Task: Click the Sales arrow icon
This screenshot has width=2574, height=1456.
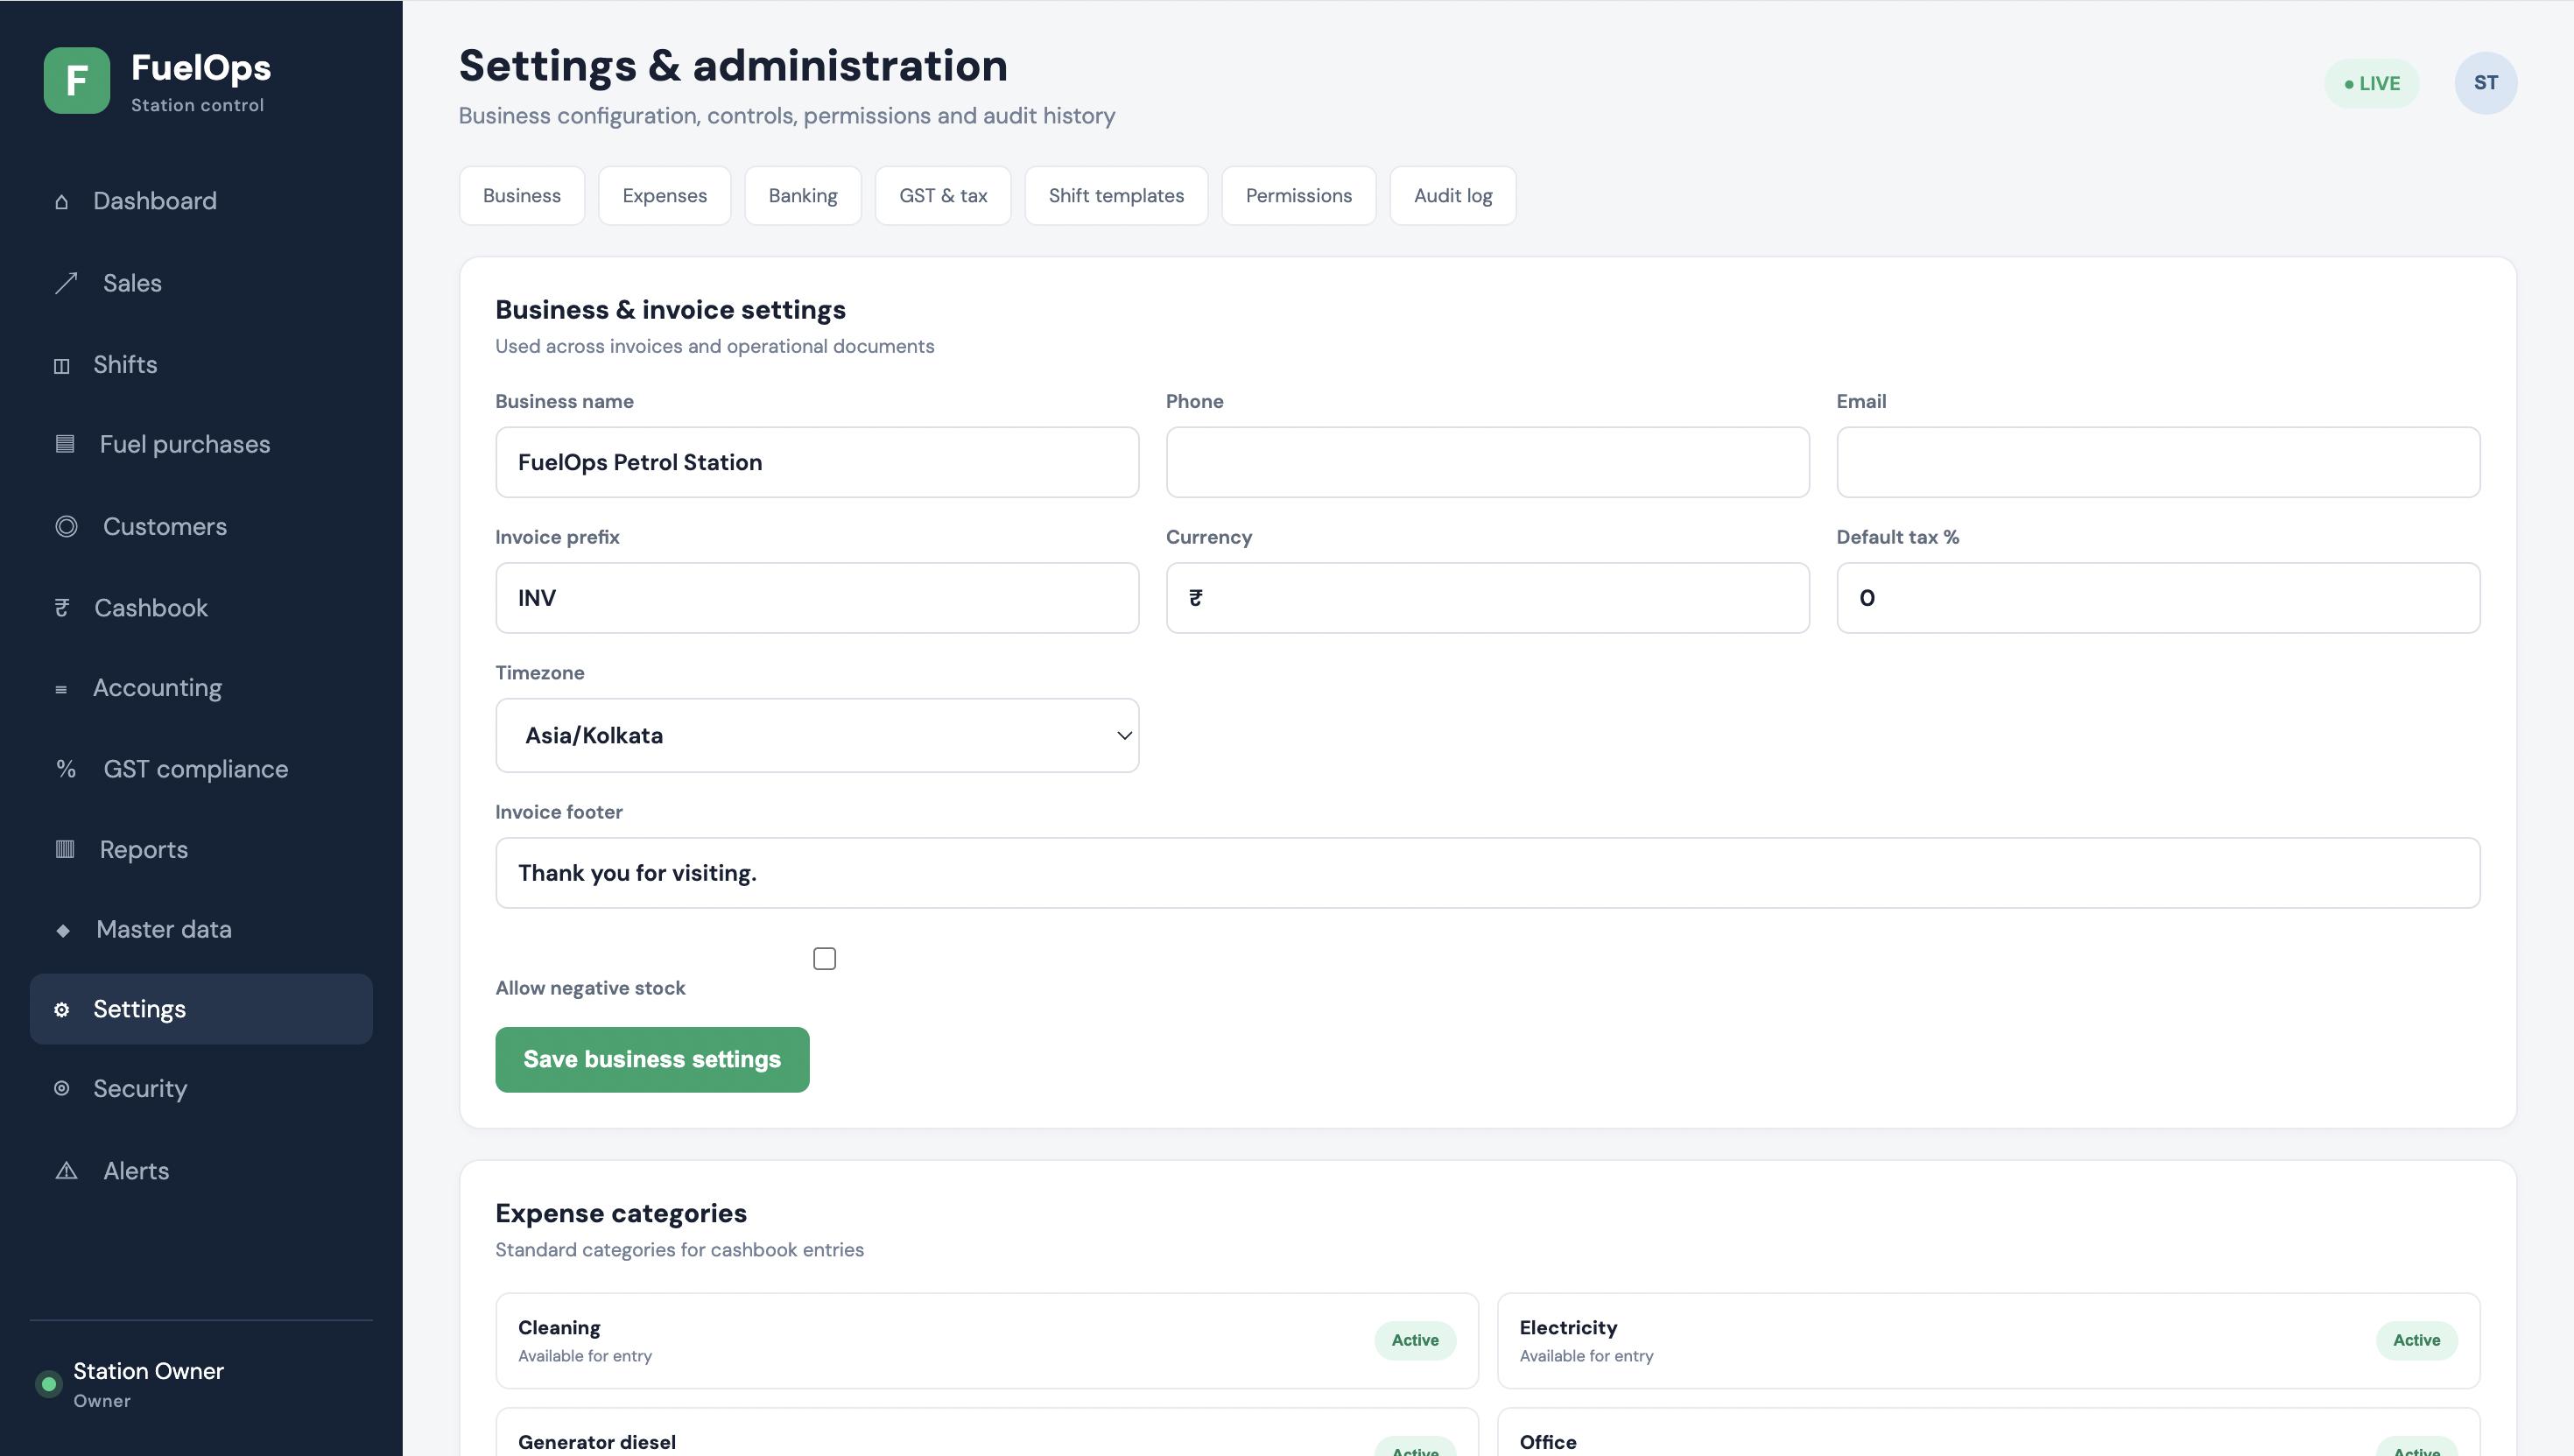Action: tap(66, 284)
